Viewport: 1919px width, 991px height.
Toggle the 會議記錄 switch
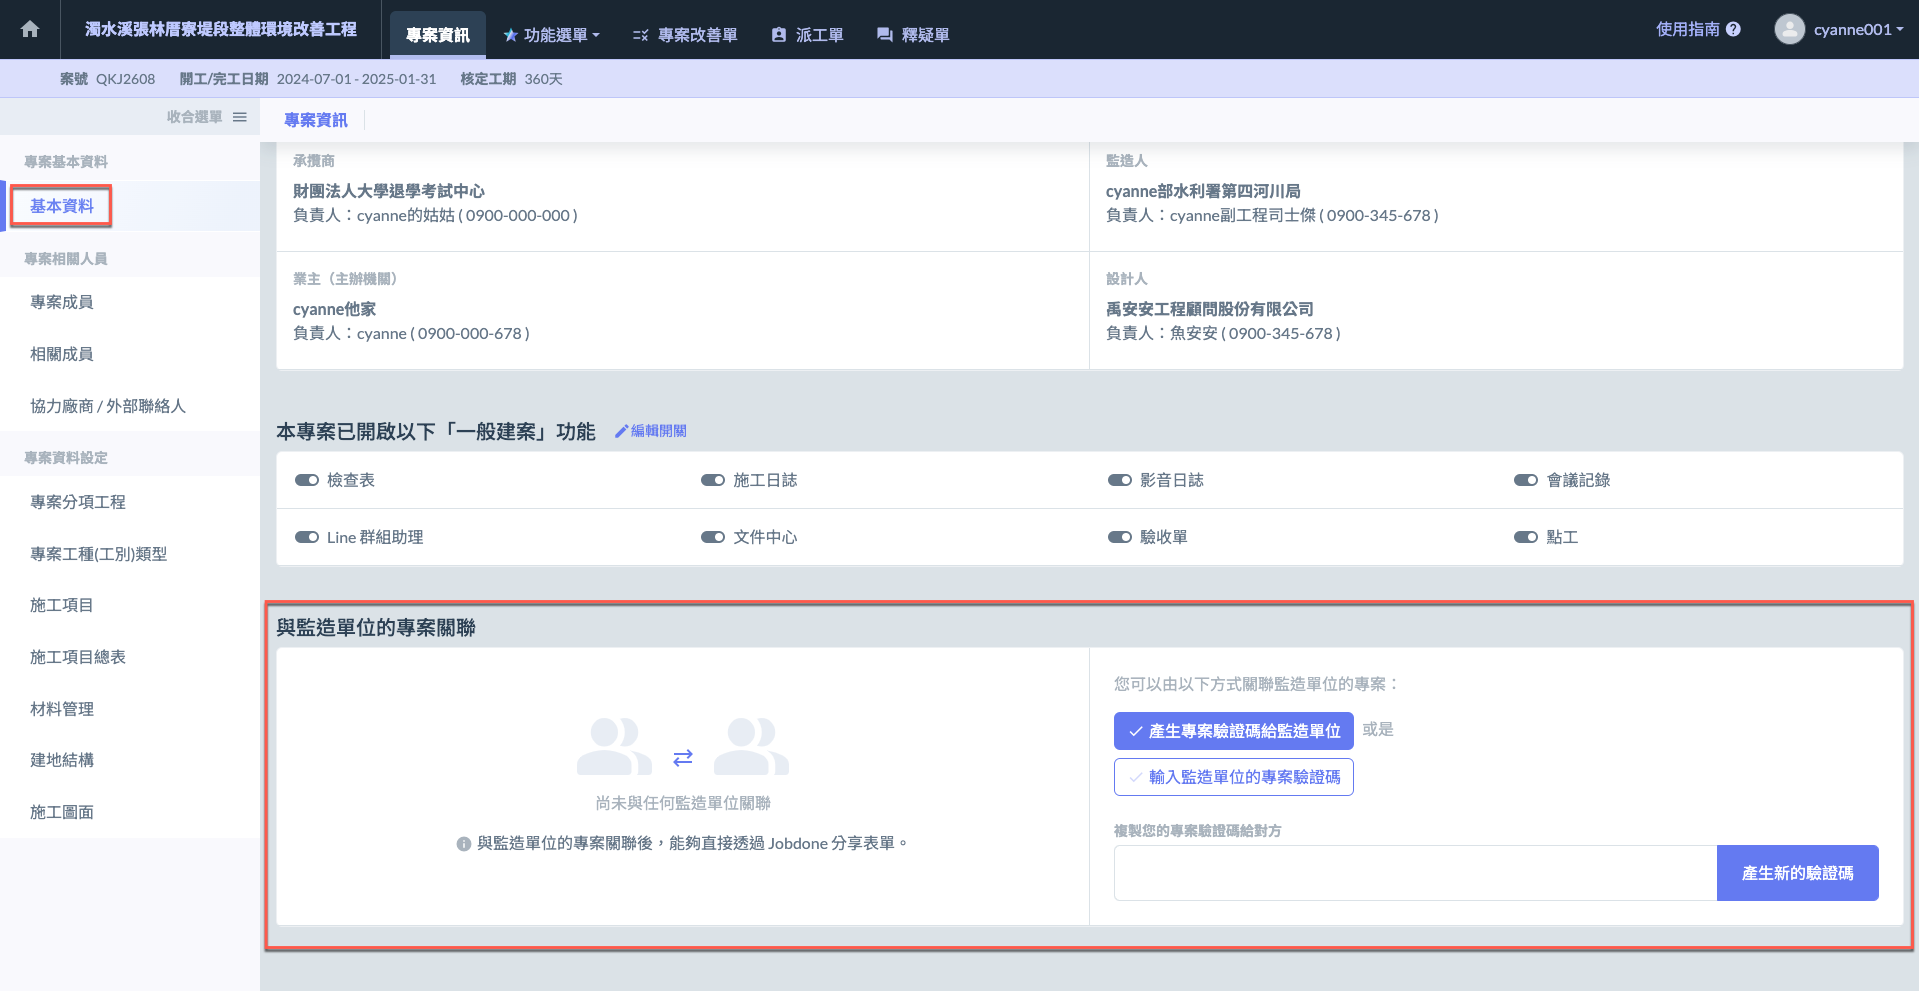tap(1525, 480)
